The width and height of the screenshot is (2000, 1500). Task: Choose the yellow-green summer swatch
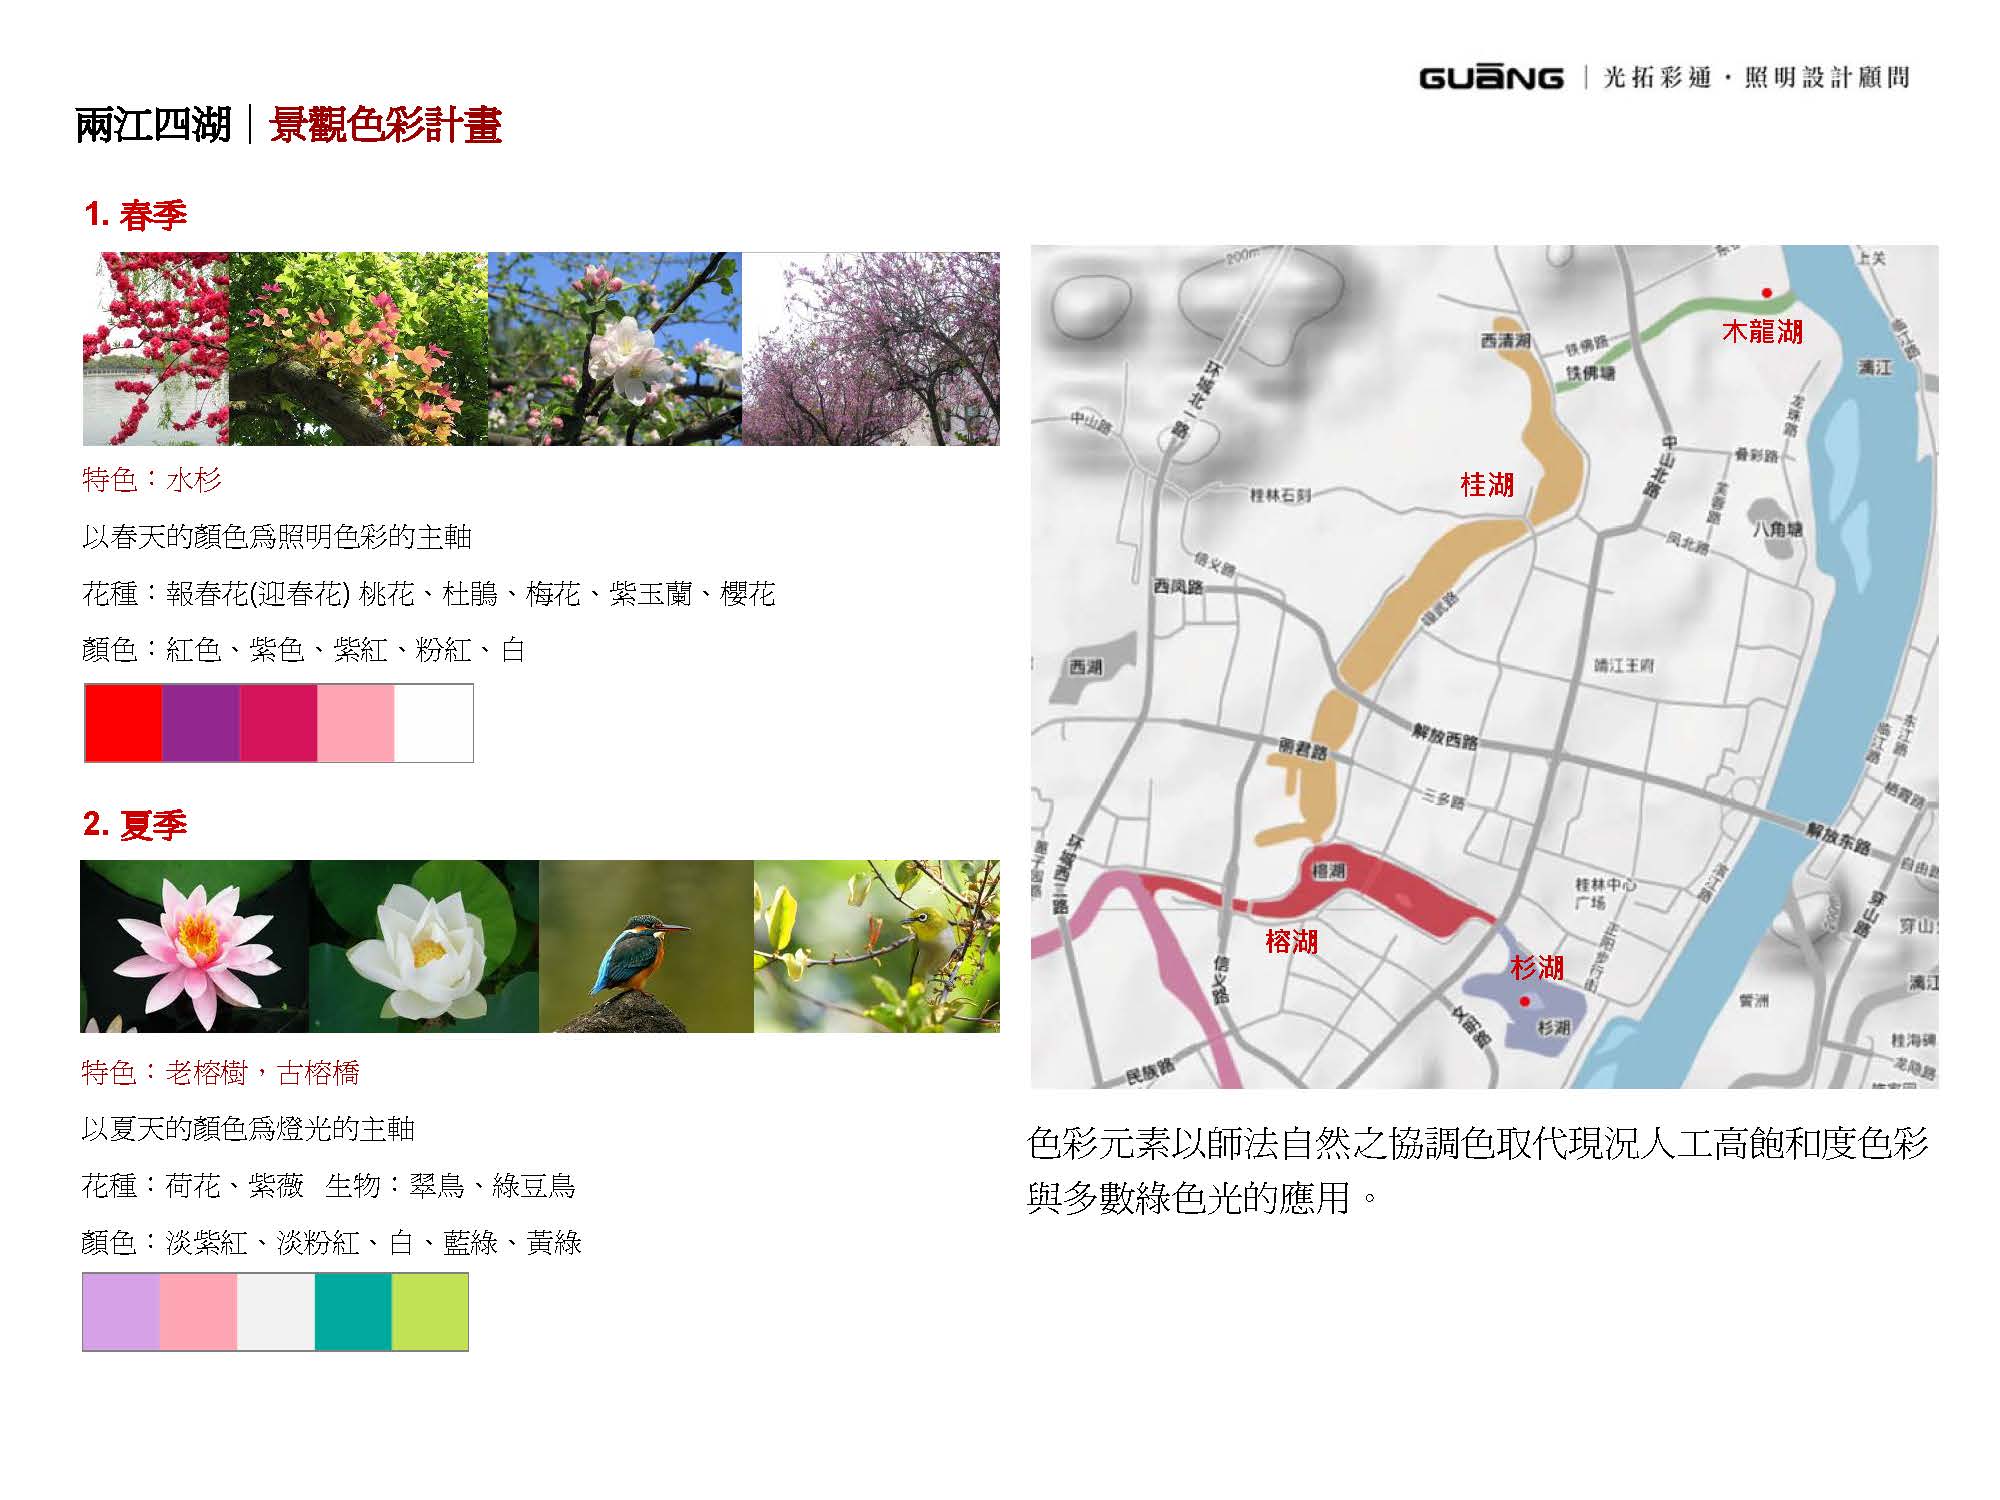coord(430,1312)
